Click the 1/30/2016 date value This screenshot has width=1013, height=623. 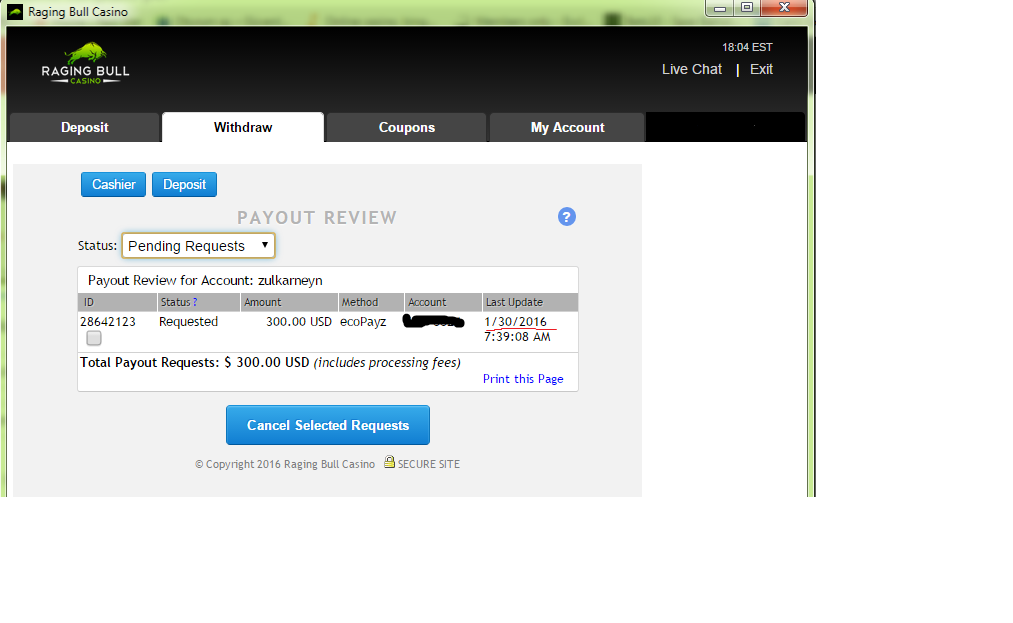pyautogui.click(x=516, y=321)
